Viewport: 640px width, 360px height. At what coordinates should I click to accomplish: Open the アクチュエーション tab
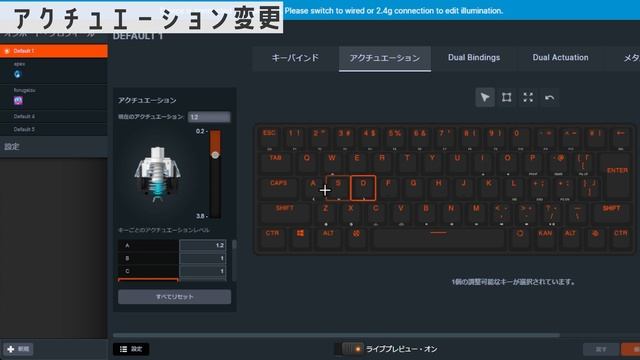(x=384, y=58)
